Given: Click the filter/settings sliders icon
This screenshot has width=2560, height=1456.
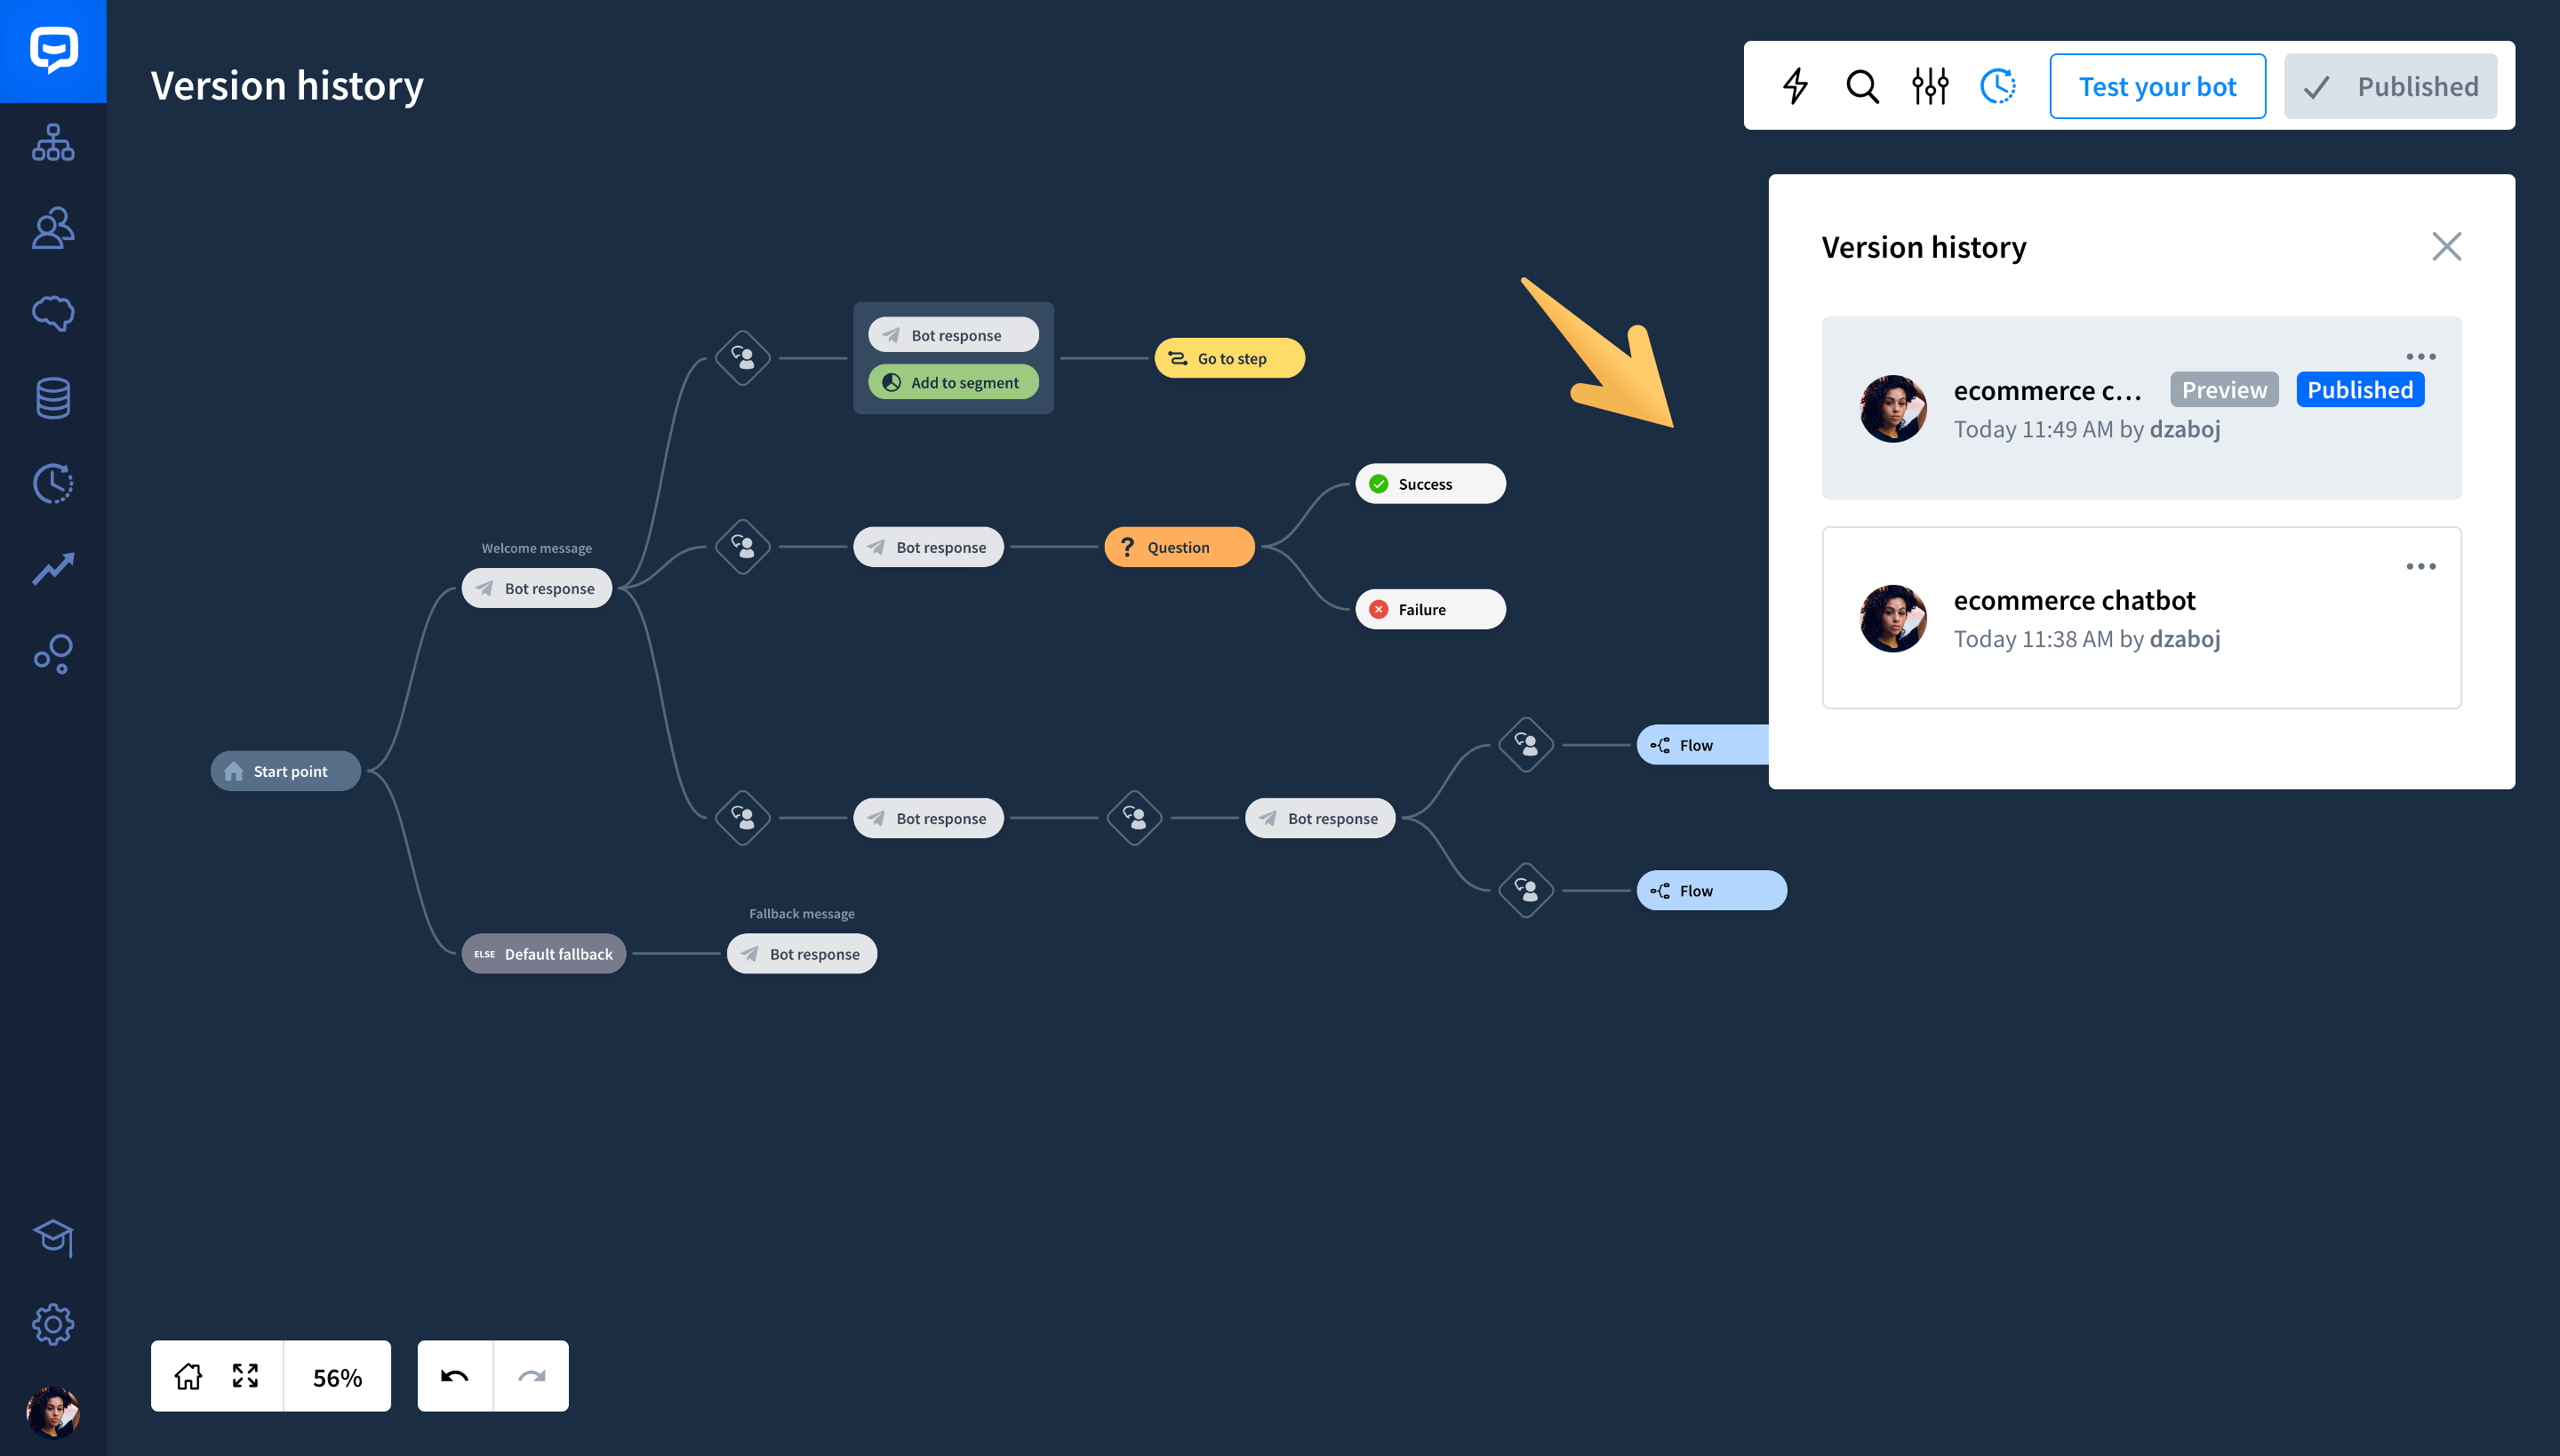Looking at the screenshot, I should tap(1929, 84).
